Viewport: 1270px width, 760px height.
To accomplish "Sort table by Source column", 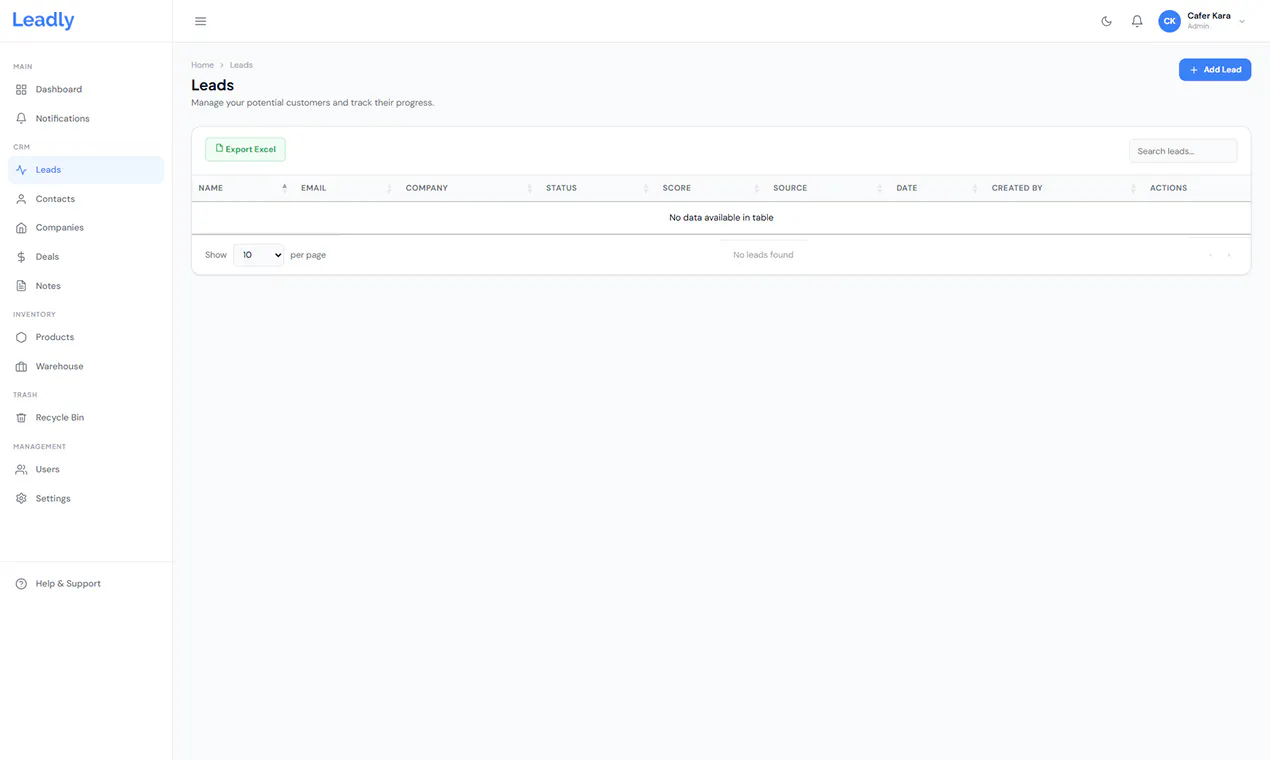I will click(x=827, y=188).
